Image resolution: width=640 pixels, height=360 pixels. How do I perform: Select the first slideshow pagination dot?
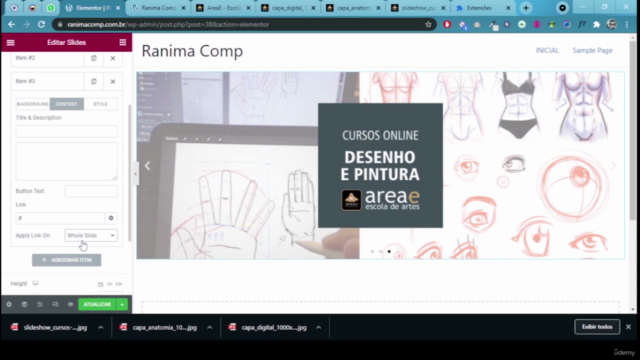coord(372,251)
